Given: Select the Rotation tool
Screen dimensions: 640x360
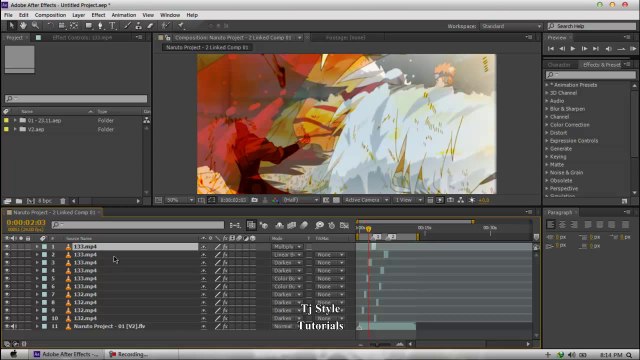Looking at the screenshot, I should coord(50,26).
